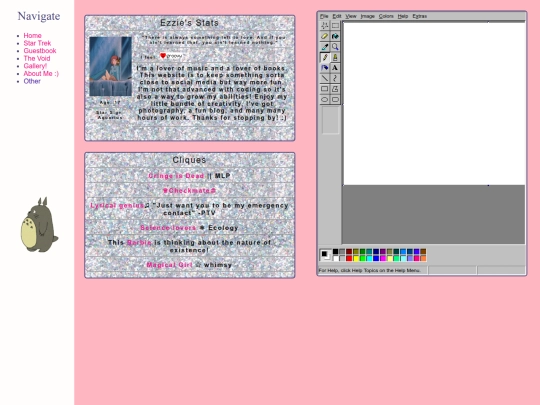
Task: Pick the magenta palette swatch
Action: tap(383, 258)
